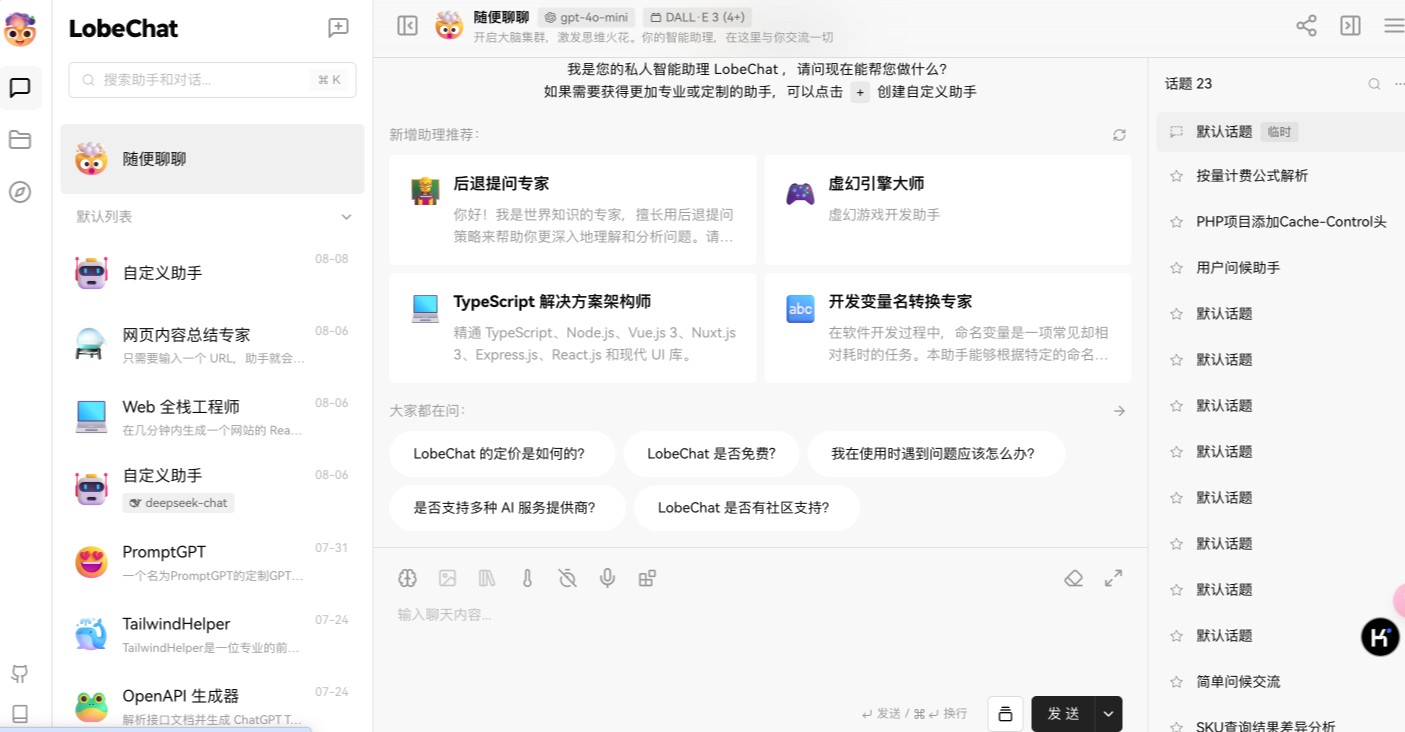Collapse the session list sidebar panel
1405x732 pixels.
tap(407, 26)
